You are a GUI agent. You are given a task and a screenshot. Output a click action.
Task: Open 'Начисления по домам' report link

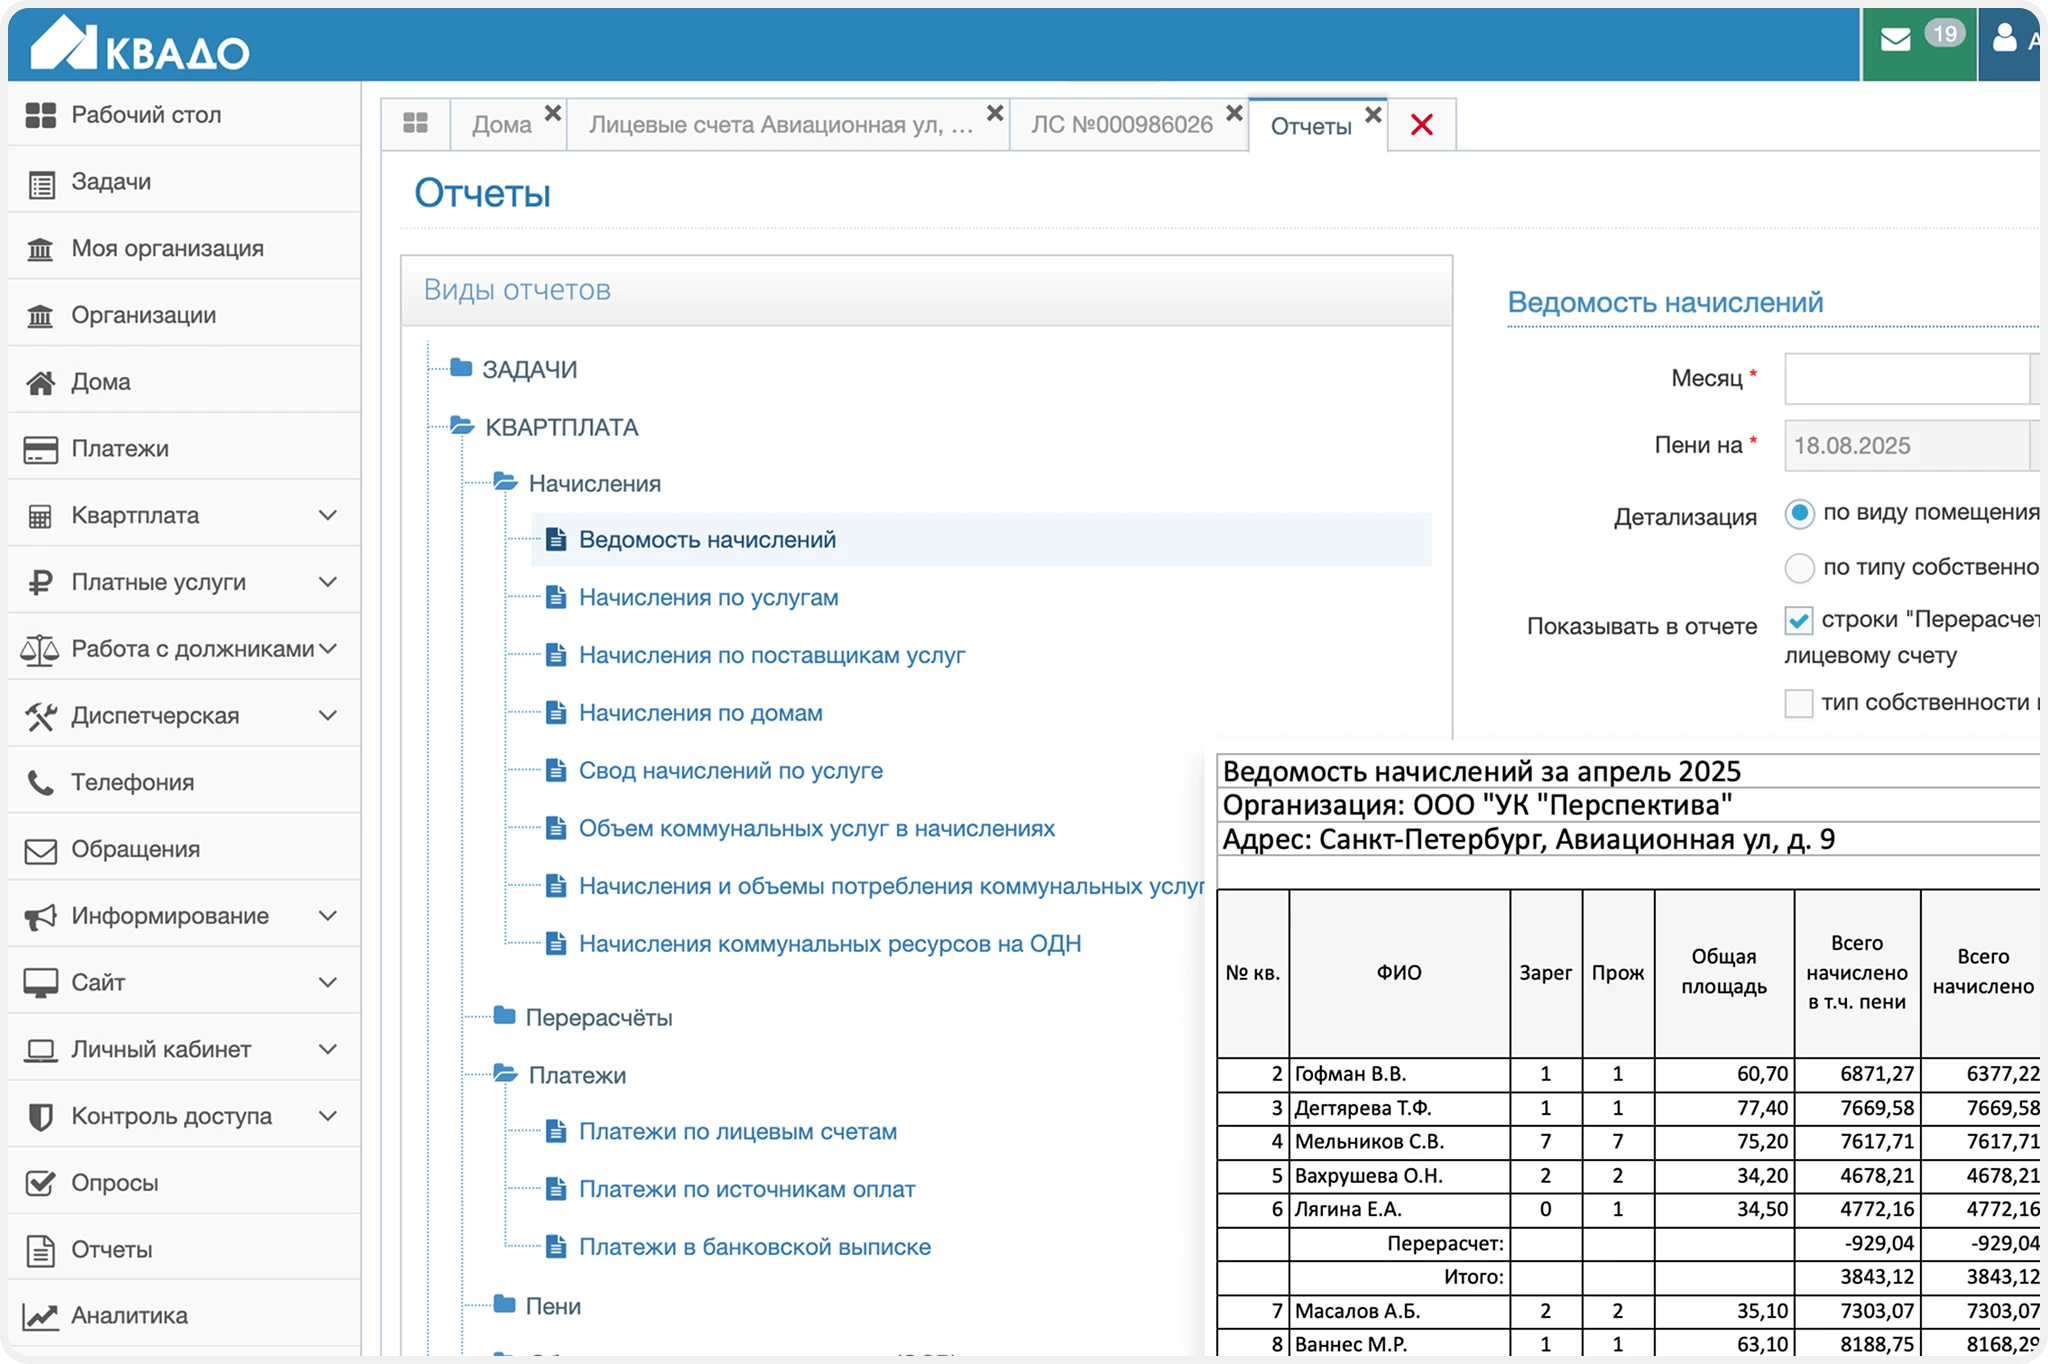(x=700, y=713)
